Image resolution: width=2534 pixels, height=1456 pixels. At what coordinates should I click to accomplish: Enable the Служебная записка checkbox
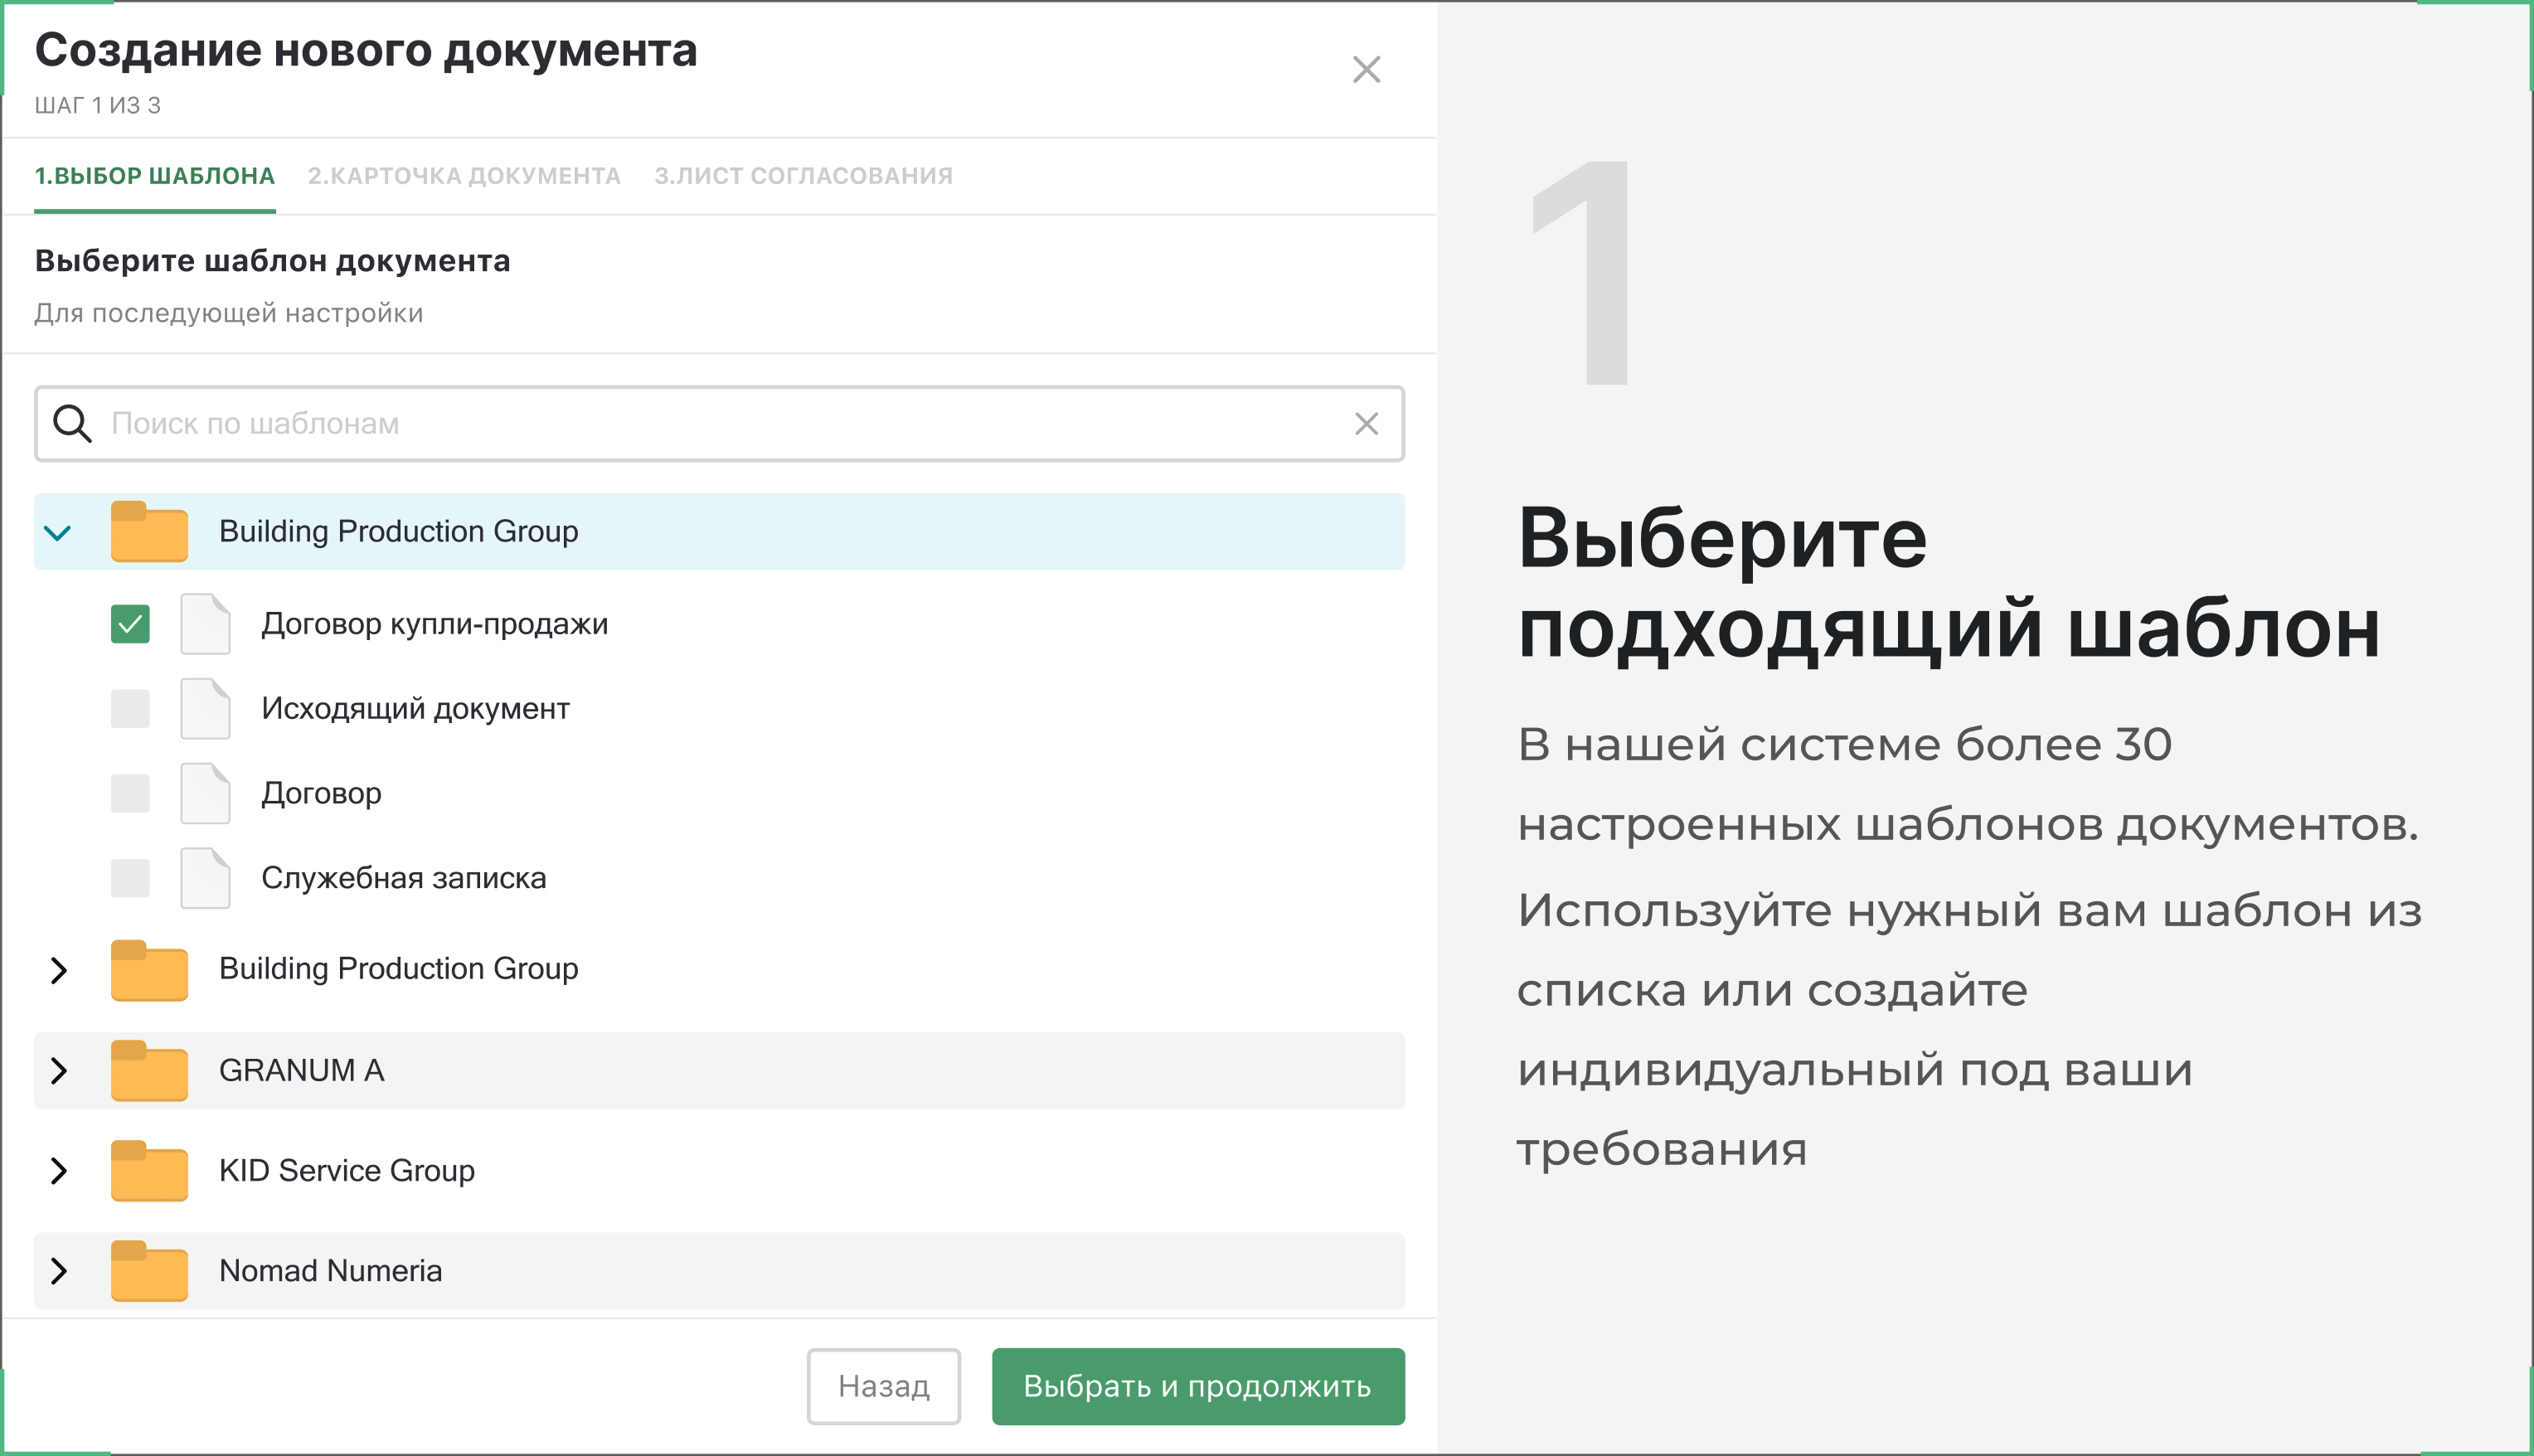click(x=130, y=878)
